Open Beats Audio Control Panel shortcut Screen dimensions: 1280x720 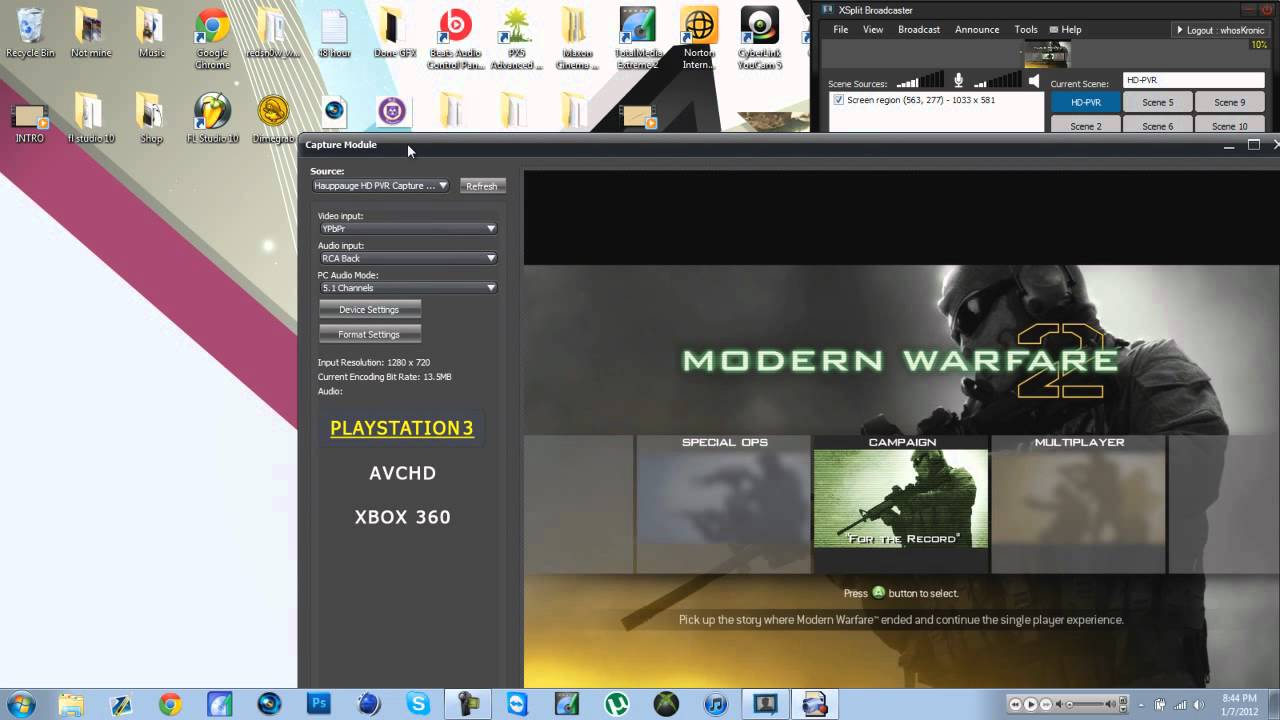click(455, 38)
